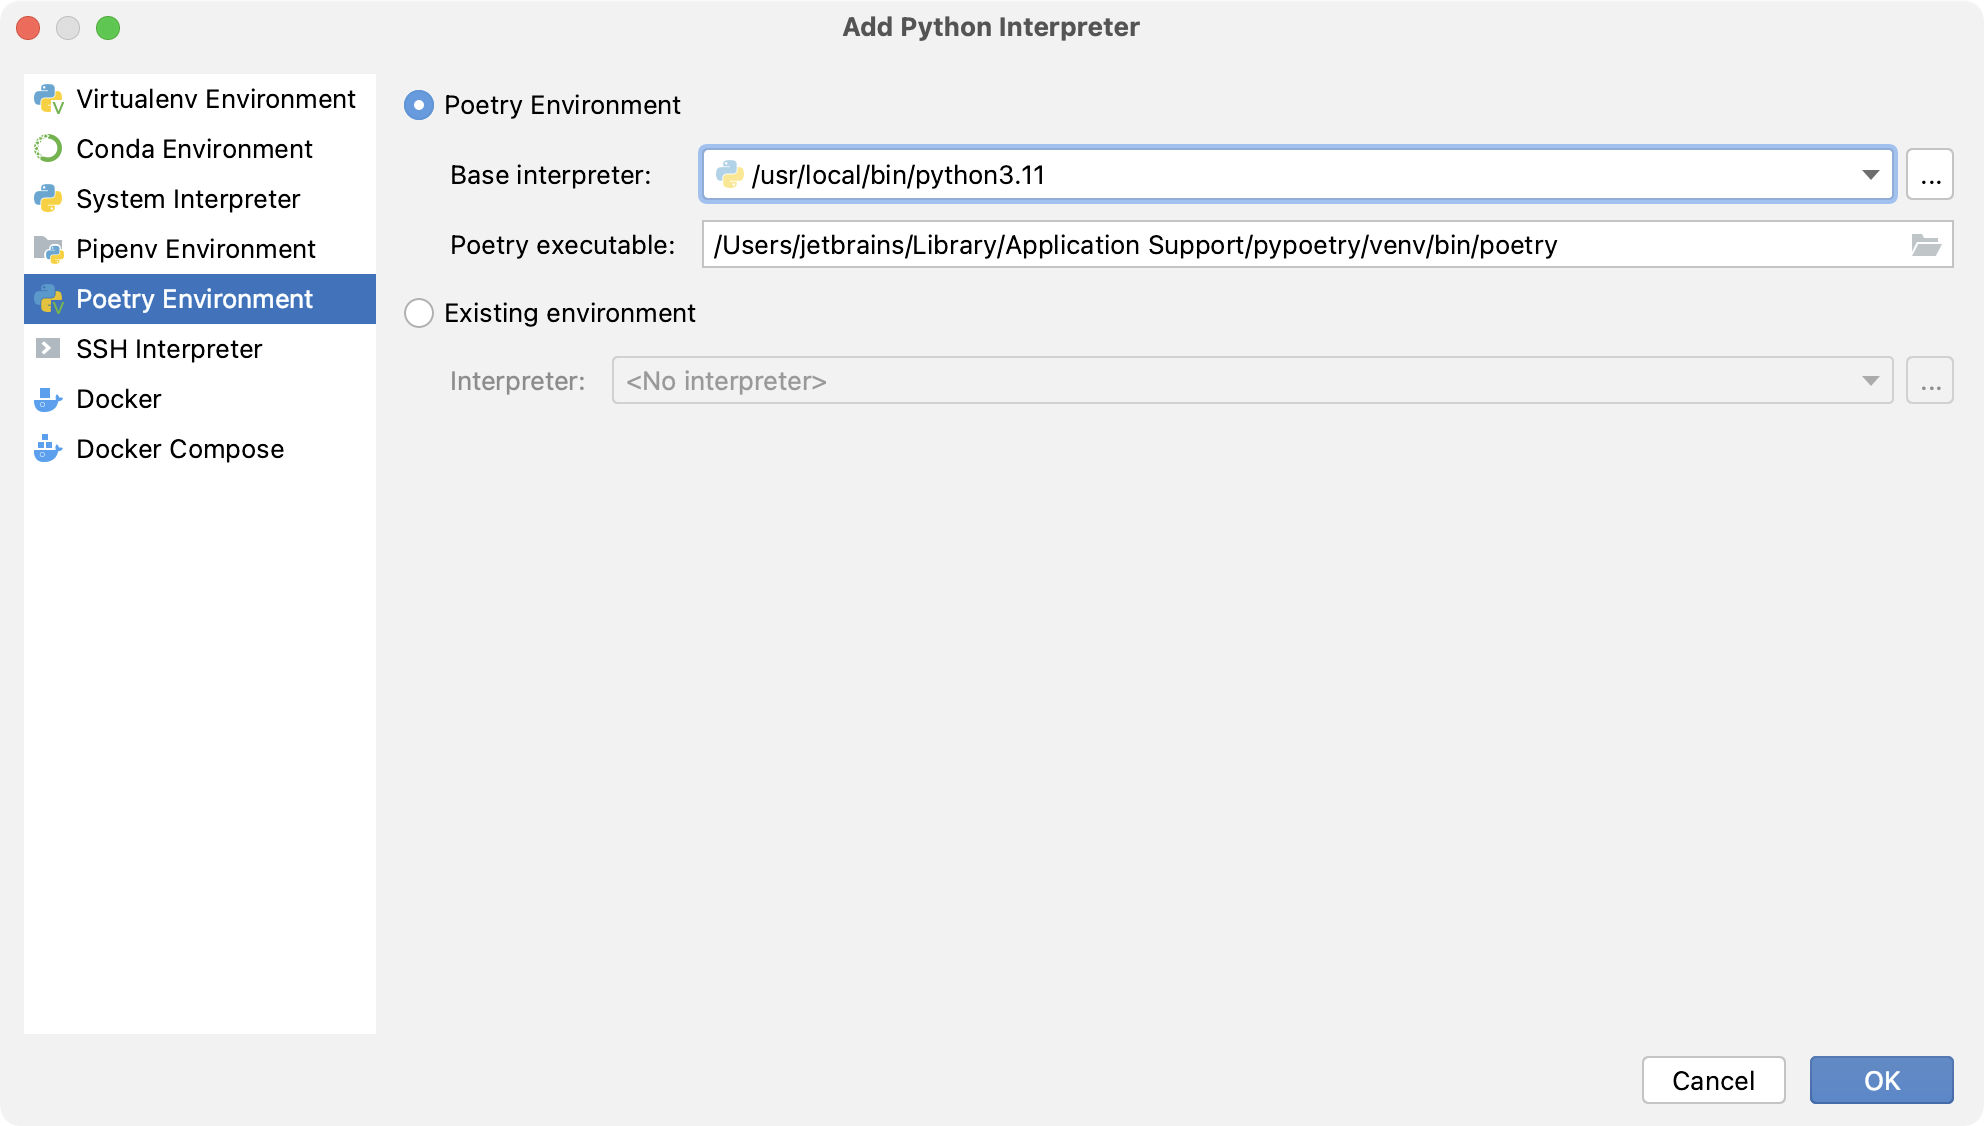Browse for Poetry executable via folder icon
The height and width of the screenshot is (1126, 1984).
tap(1925, 245)
